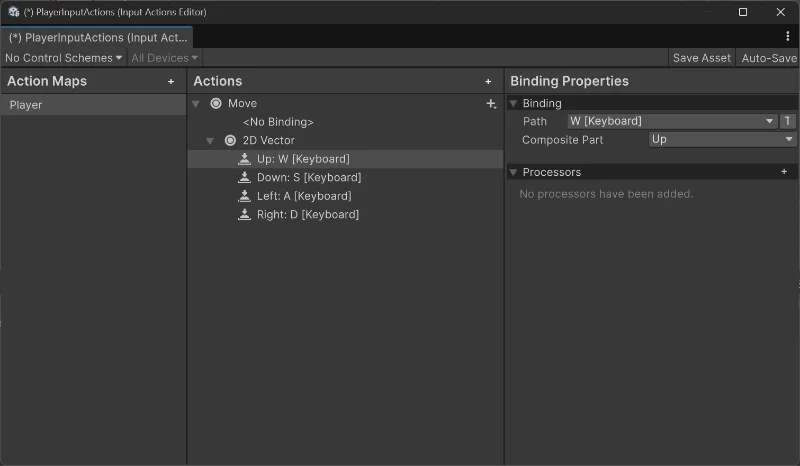
Task: Add a new action in Actions panel
Action: tap(488, 82)
